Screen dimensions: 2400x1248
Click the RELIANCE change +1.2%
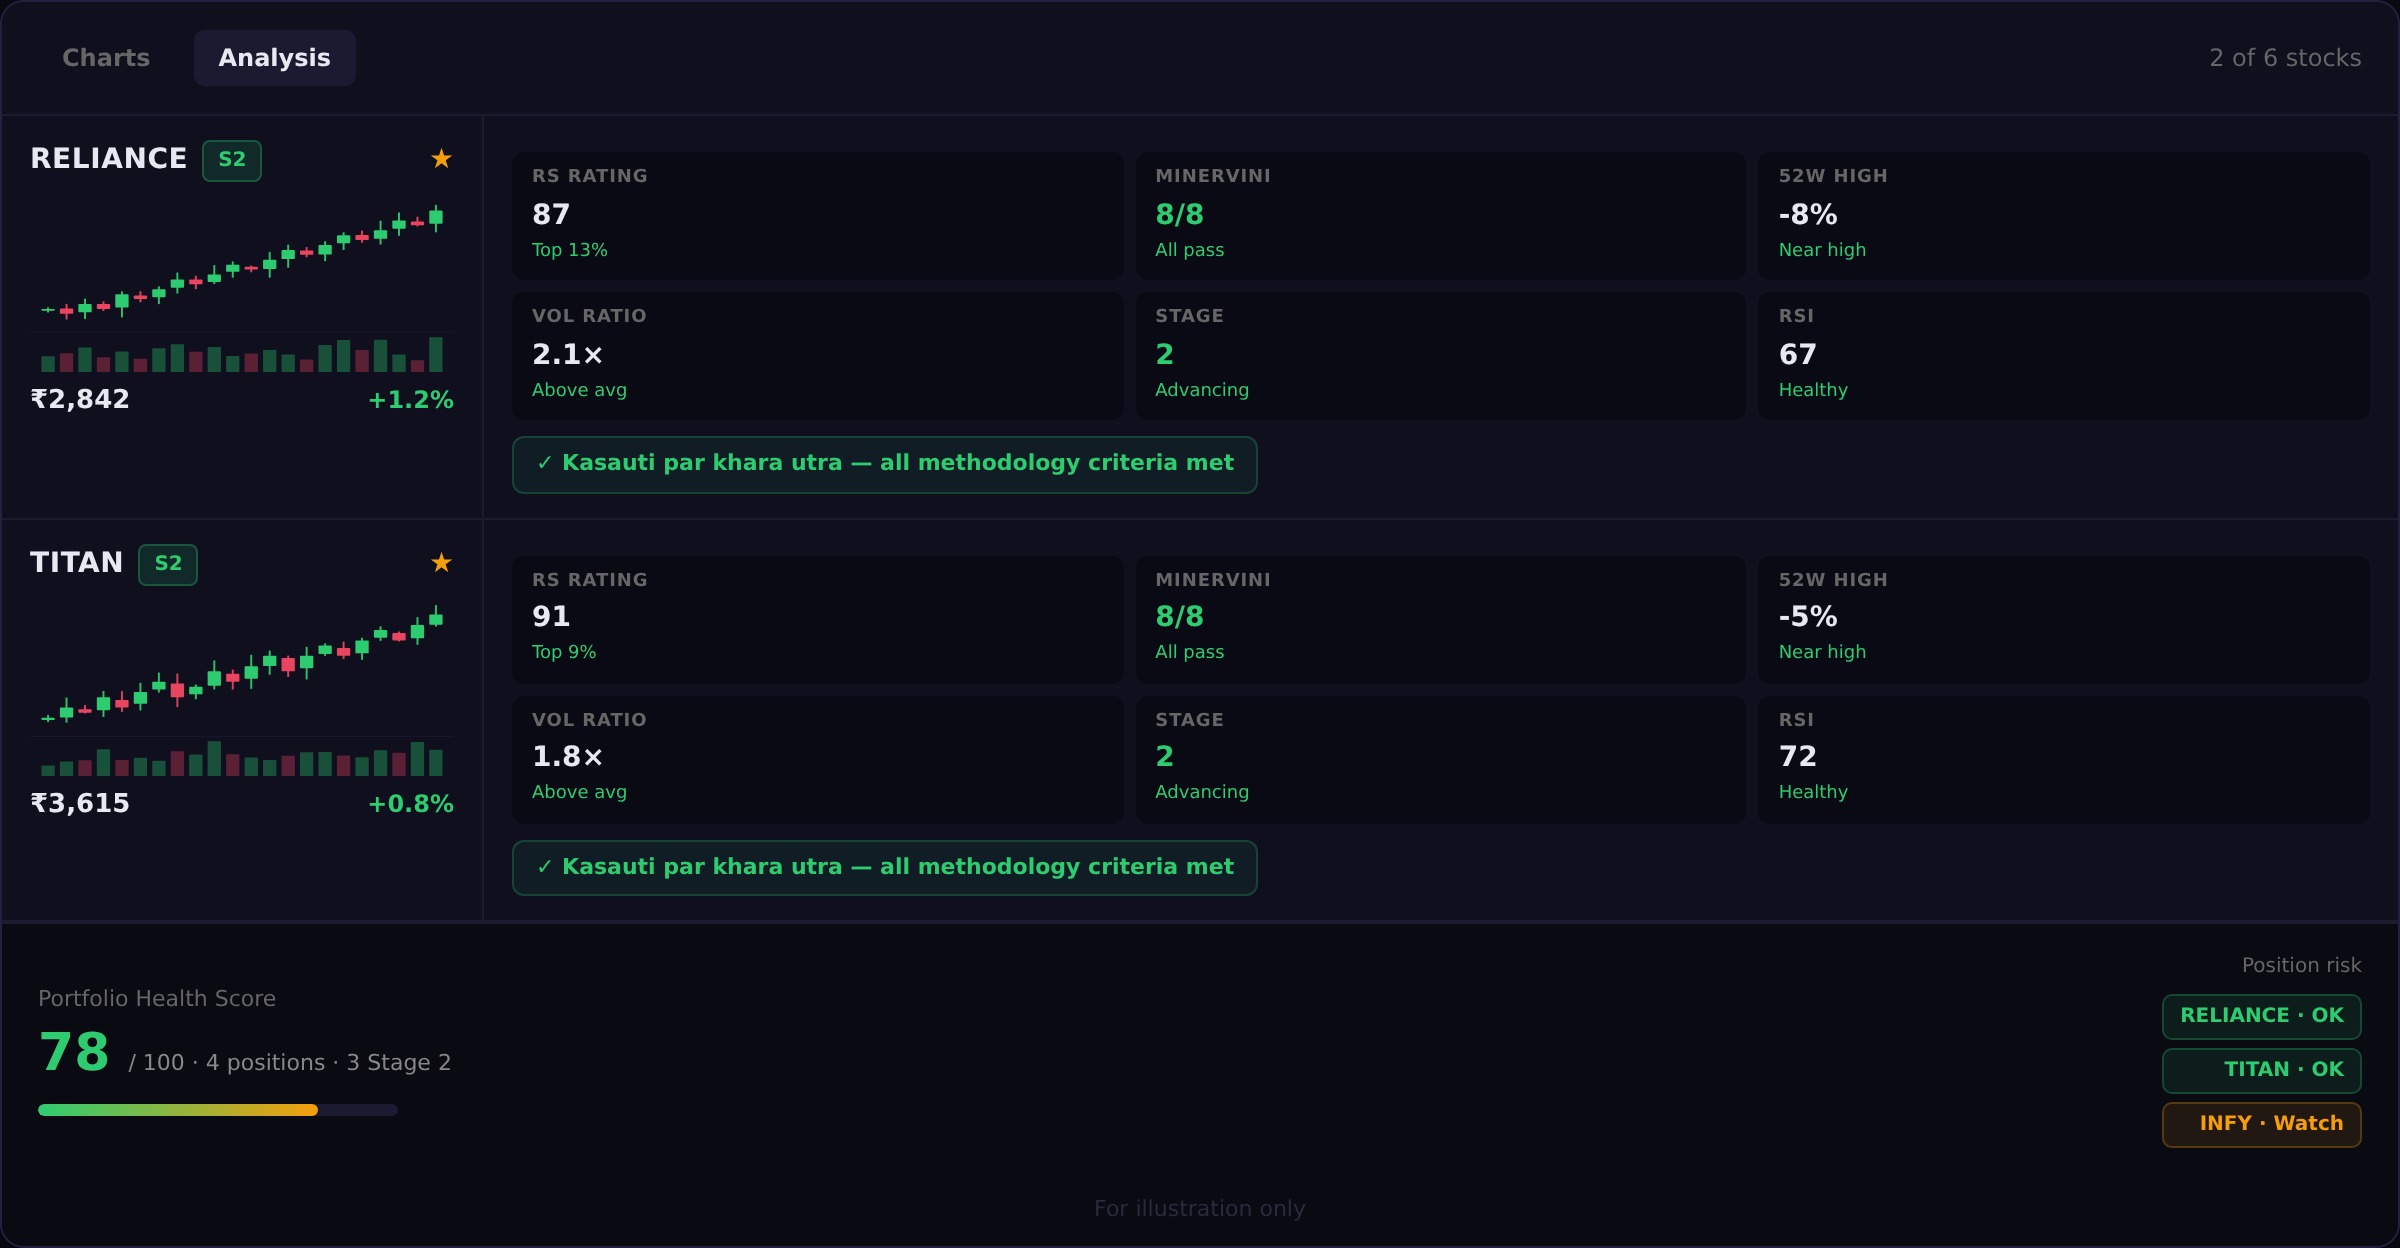coord(411,400)
